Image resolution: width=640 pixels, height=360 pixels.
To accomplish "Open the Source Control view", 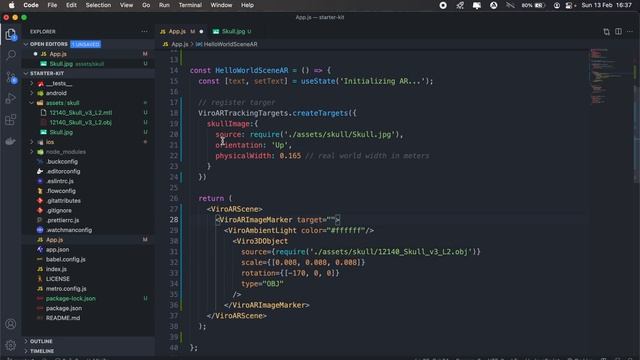I will click(x=11, y=77).
